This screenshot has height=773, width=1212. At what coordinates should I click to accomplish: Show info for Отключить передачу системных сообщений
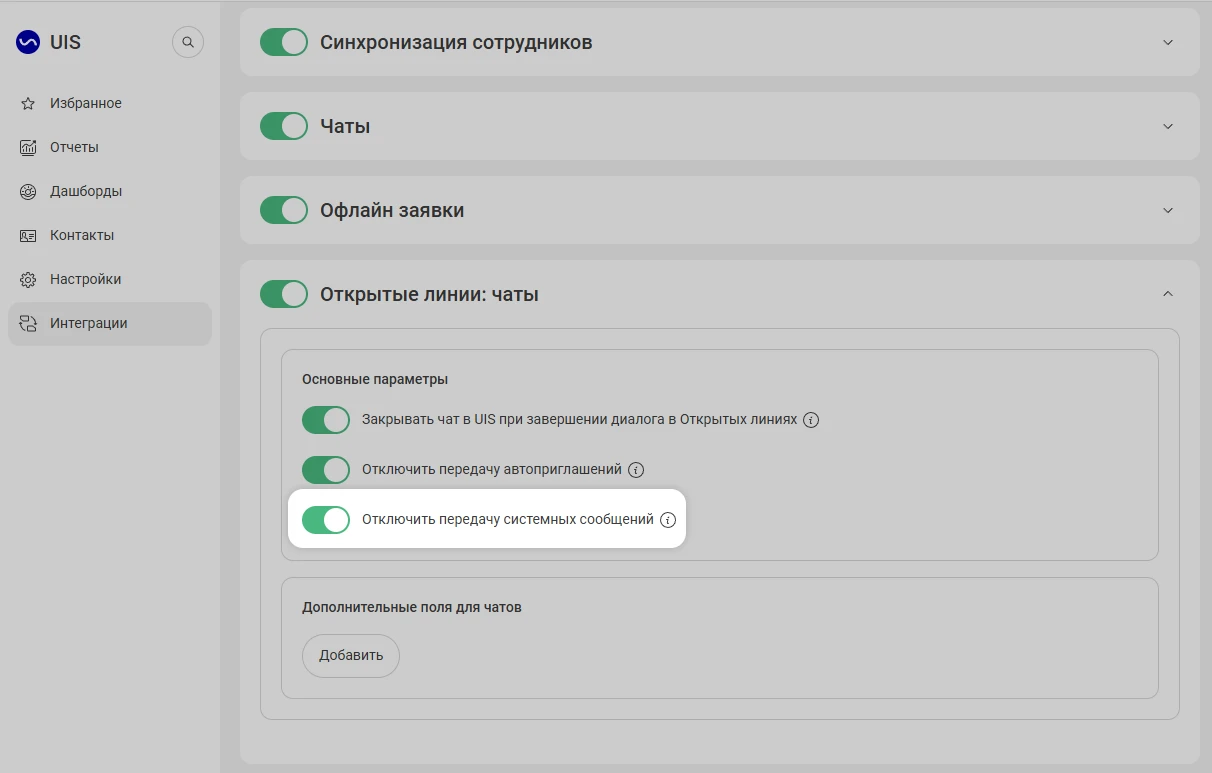[669, 520]
